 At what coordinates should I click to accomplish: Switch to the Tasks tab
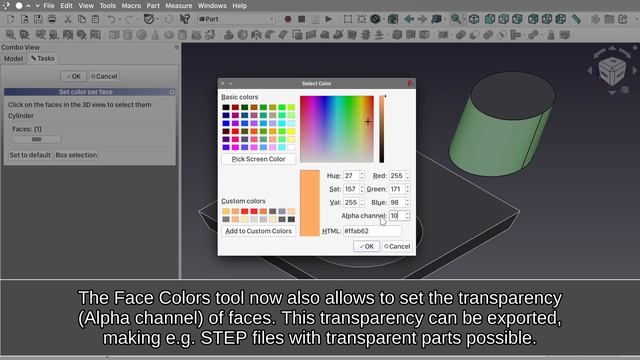point(43,58)
